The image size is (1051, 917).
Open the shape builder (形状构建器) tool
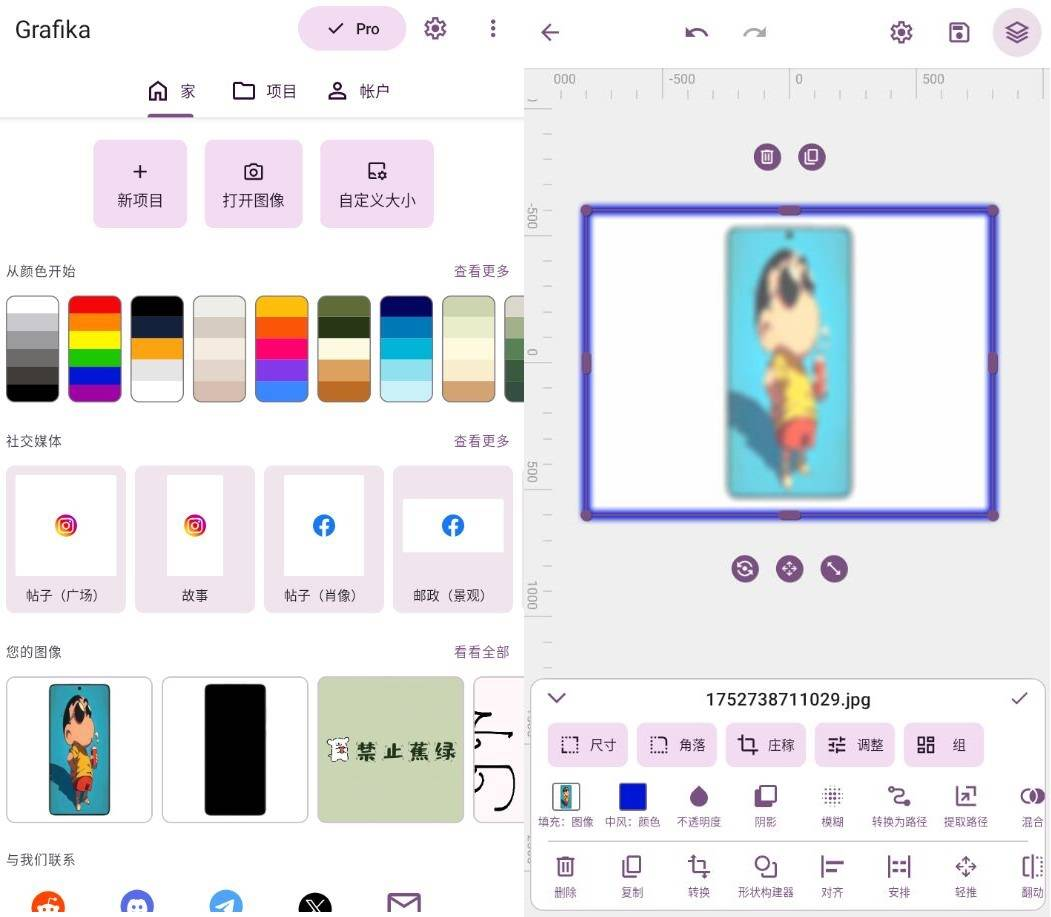765,867
